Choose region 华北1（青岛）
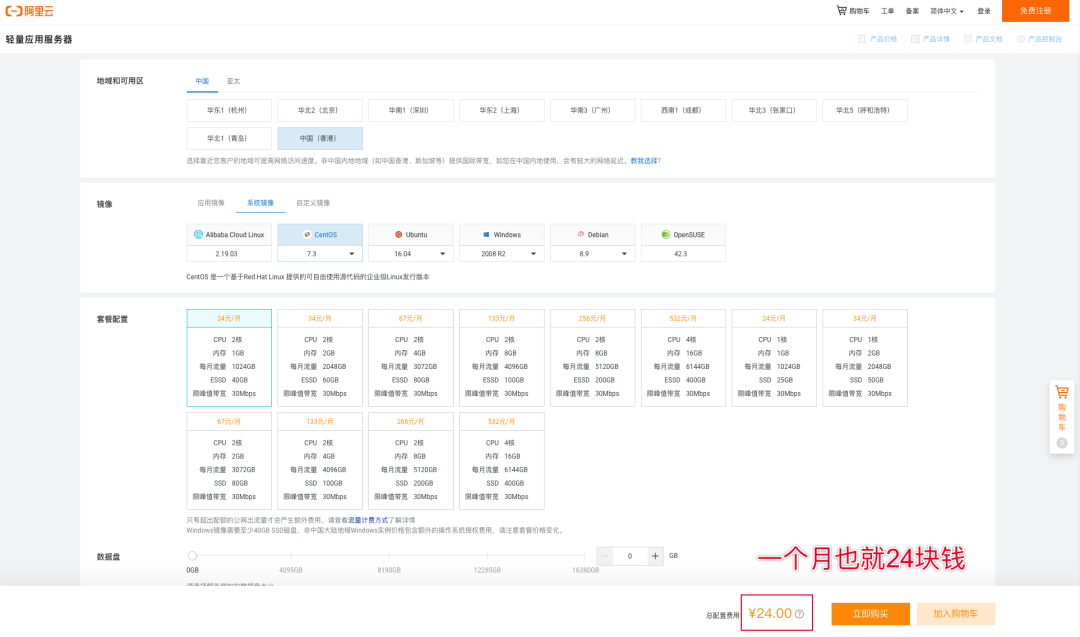Viewport: 1080px width, 637px height. coord(229,138)
